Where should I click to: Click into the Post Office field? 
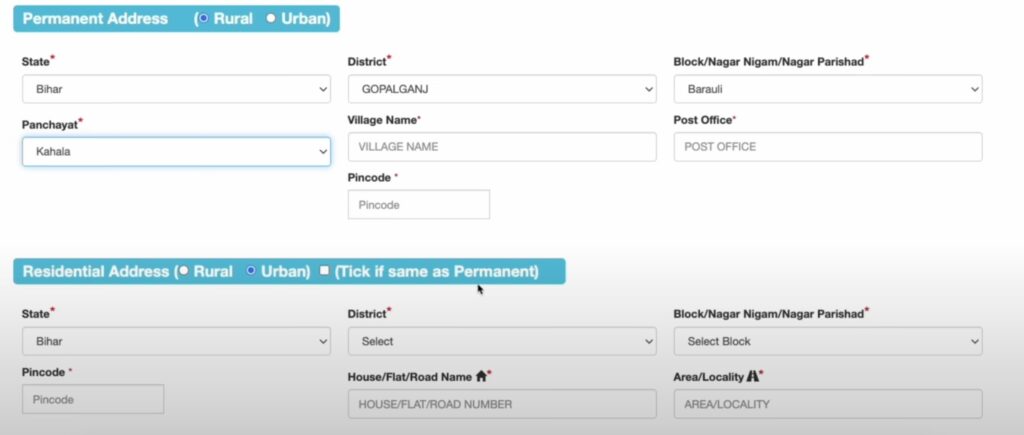[x=828, y=147]
